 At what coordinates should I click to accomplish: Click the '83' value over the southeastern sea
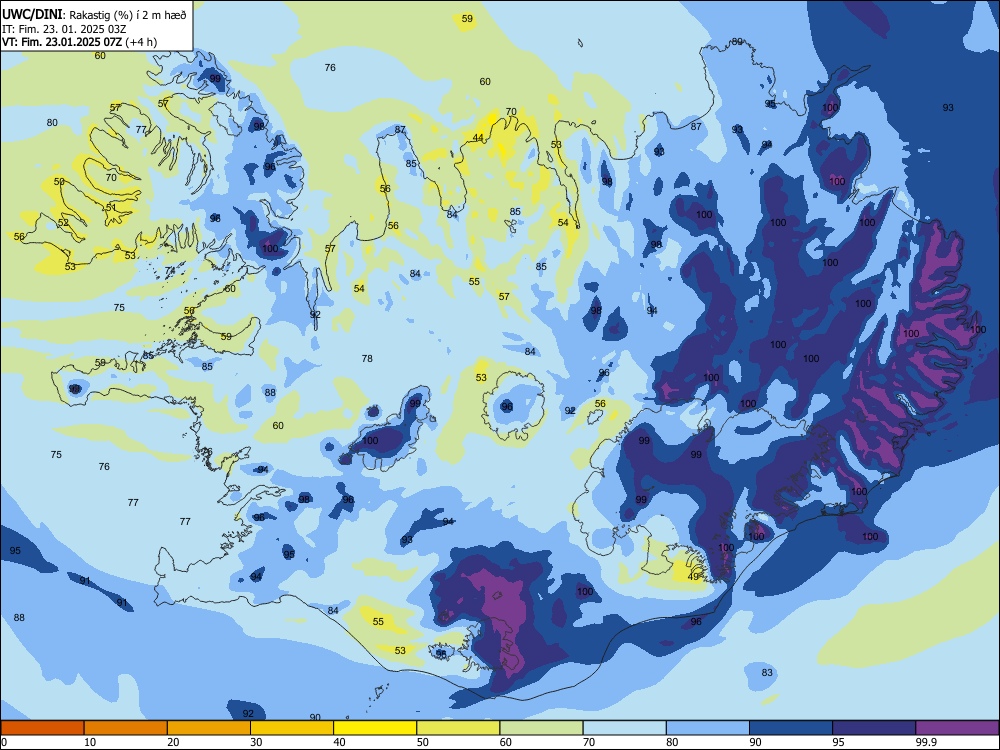(767, 672)
